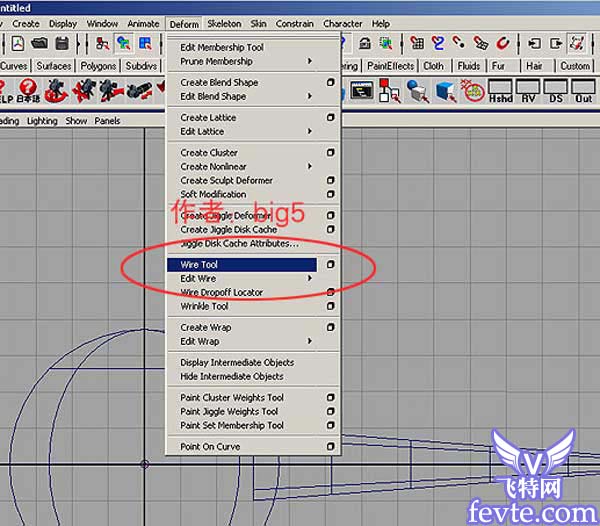Open the Create Lattice option box
The height and width of the screenshot is (526, 600).
331,117
